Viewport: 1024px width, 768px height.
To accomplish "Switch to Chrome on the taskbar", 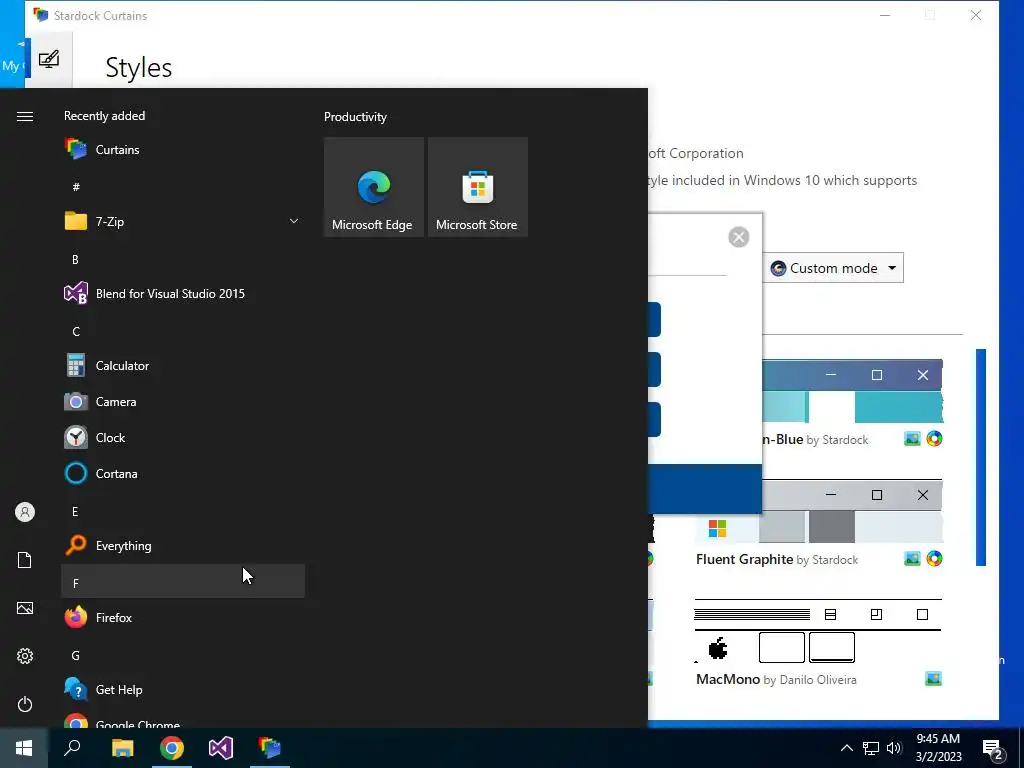I will [x=172, y=748].
